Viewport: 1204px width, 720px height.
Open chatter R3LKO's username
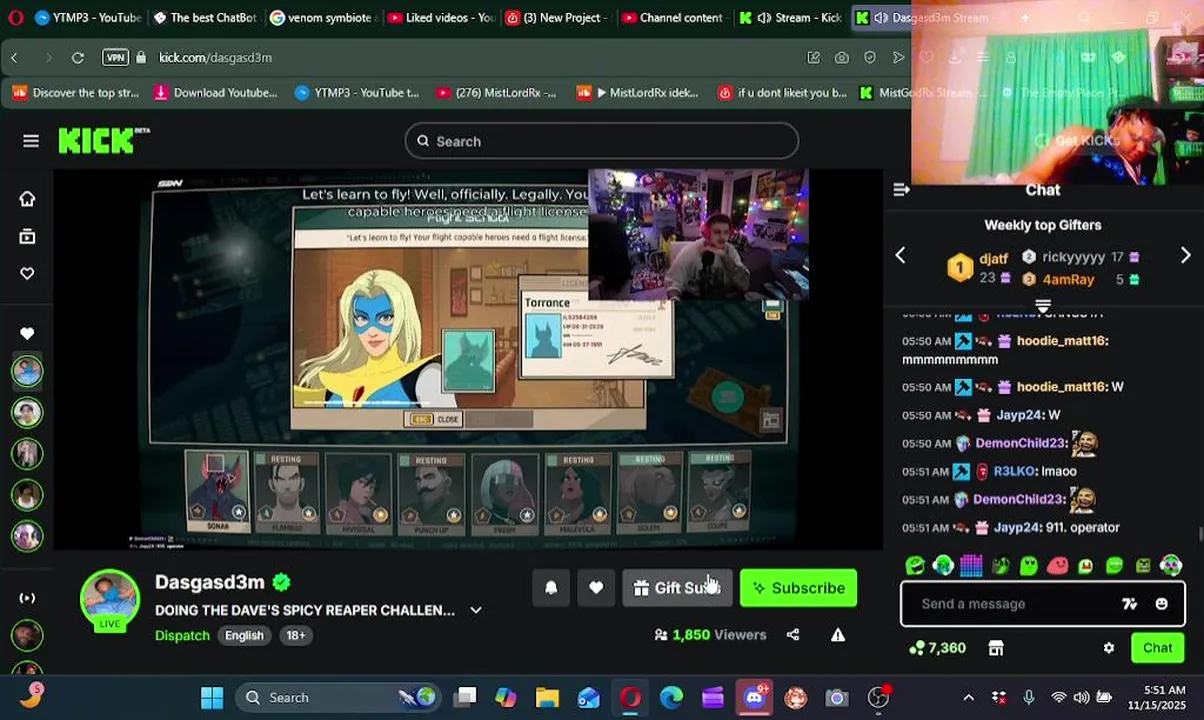(x=1015, y=471)
